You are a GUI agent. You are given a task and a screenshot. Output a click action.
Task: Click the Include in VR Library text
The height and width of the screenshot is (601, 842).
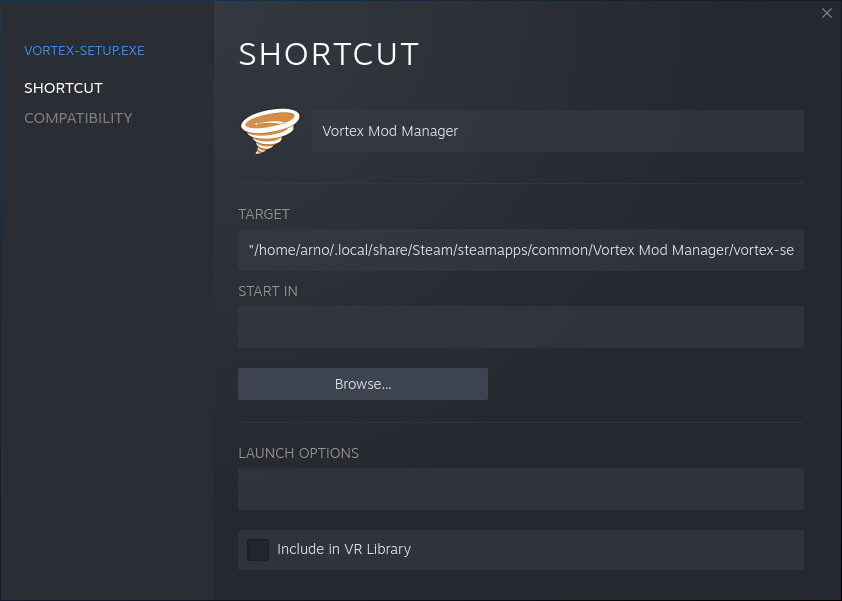pyautogui.click(x=344, y=549)
